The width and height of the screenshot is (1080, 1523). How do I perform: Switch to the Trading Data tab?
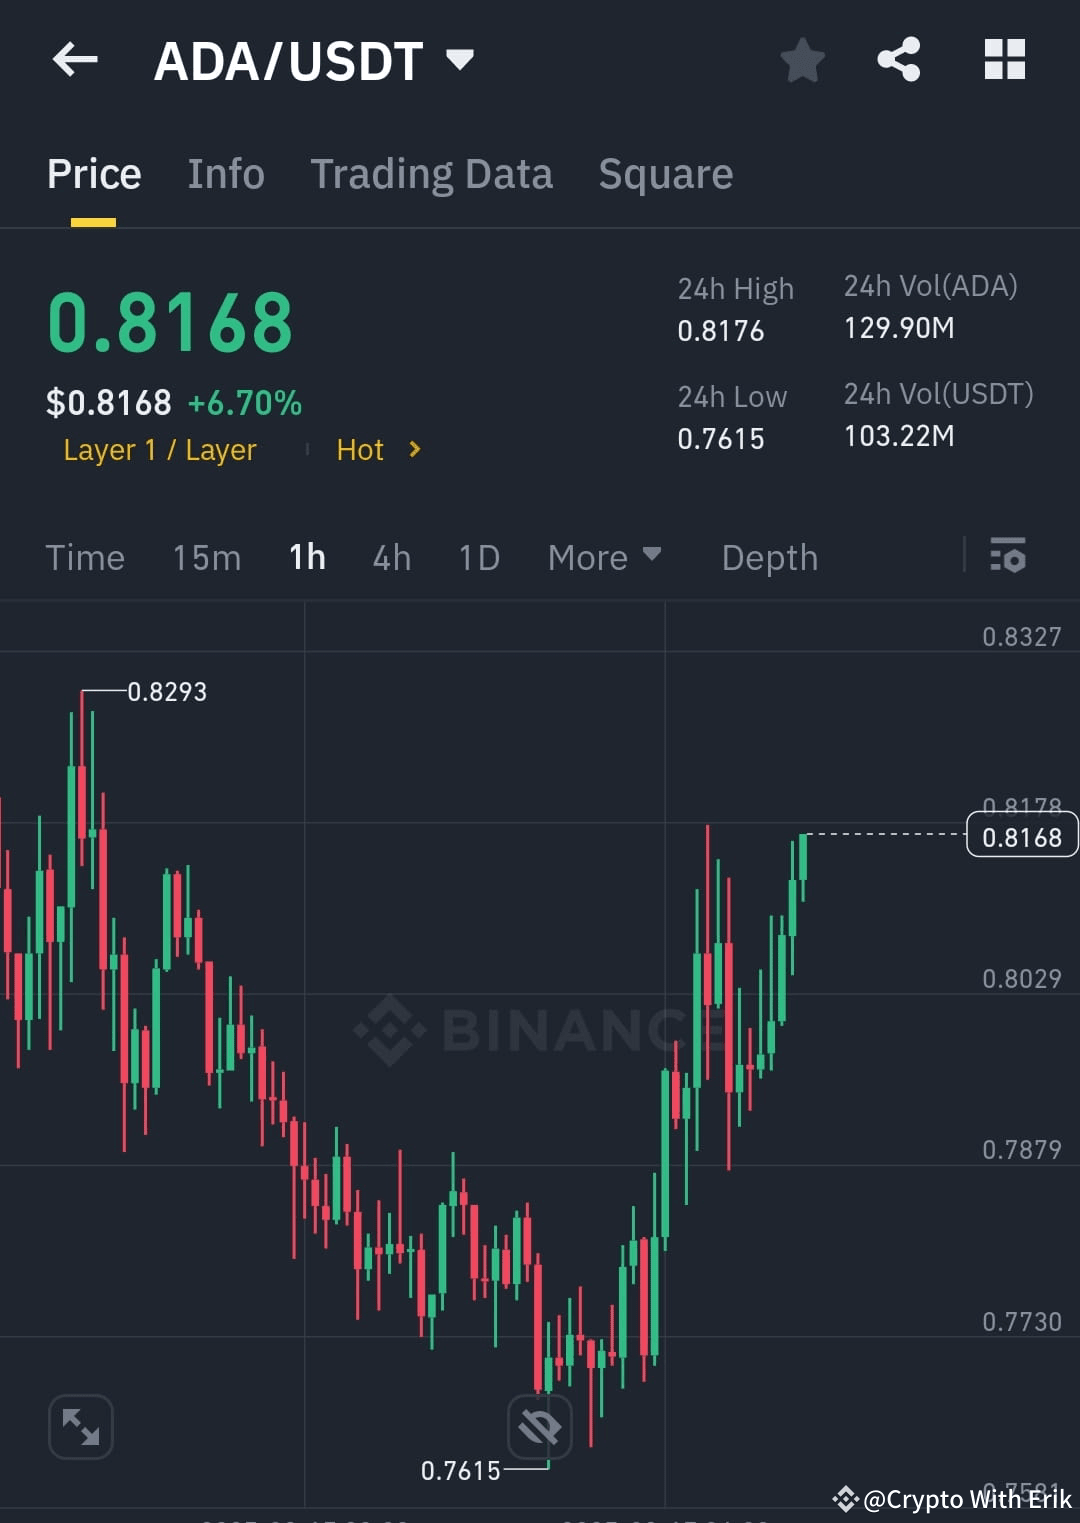point(432,173)
